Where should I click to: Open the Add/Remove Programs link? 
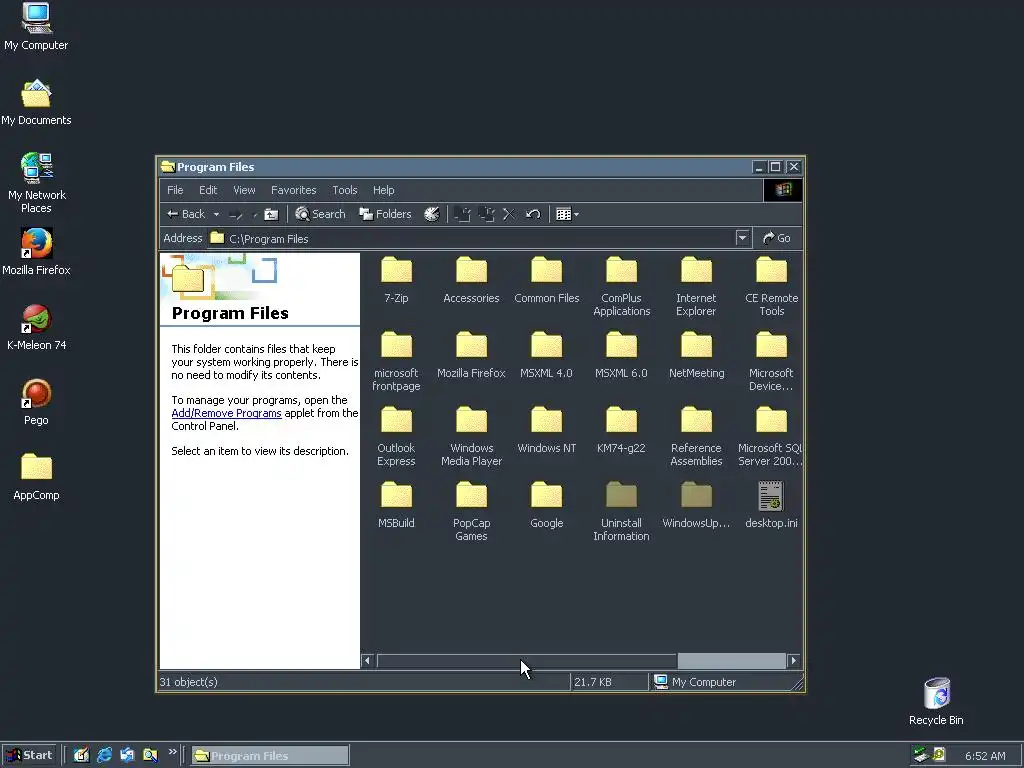point(226,413)
